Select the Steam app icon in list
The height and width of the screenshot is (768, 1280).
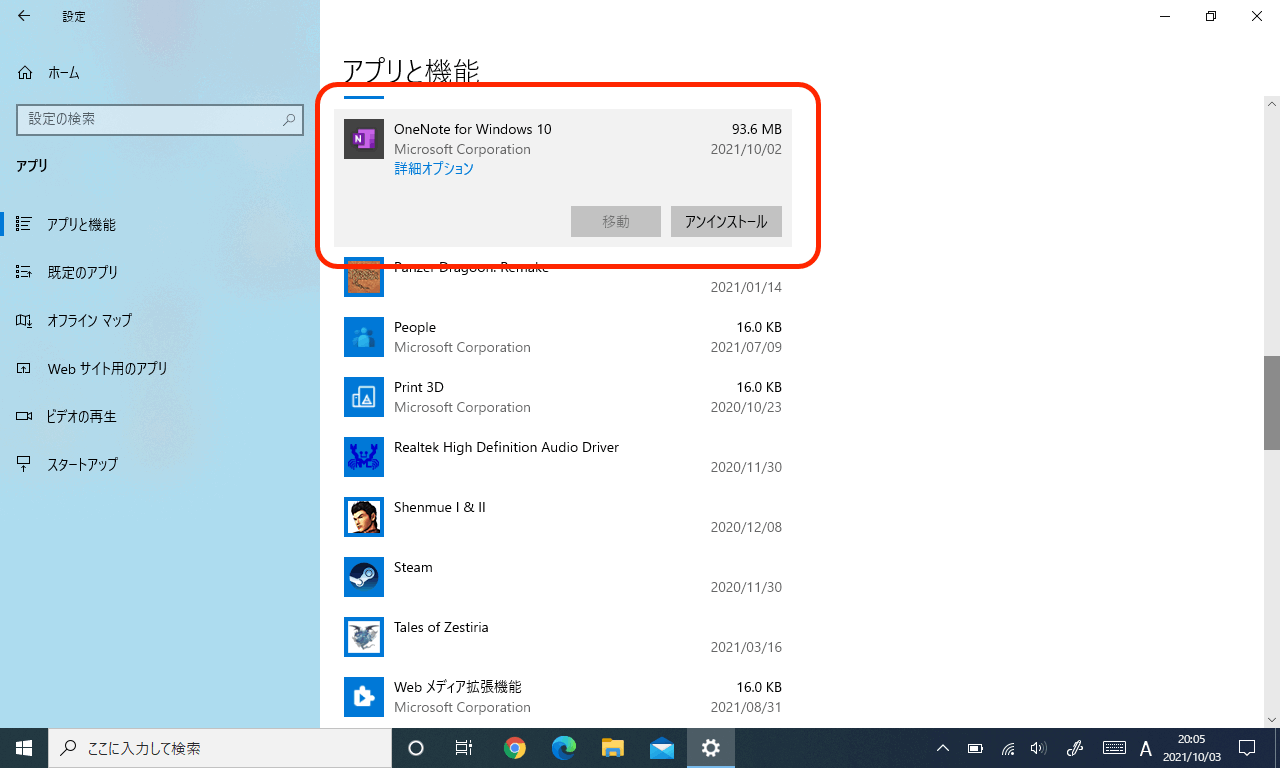(x=364, y=577)
